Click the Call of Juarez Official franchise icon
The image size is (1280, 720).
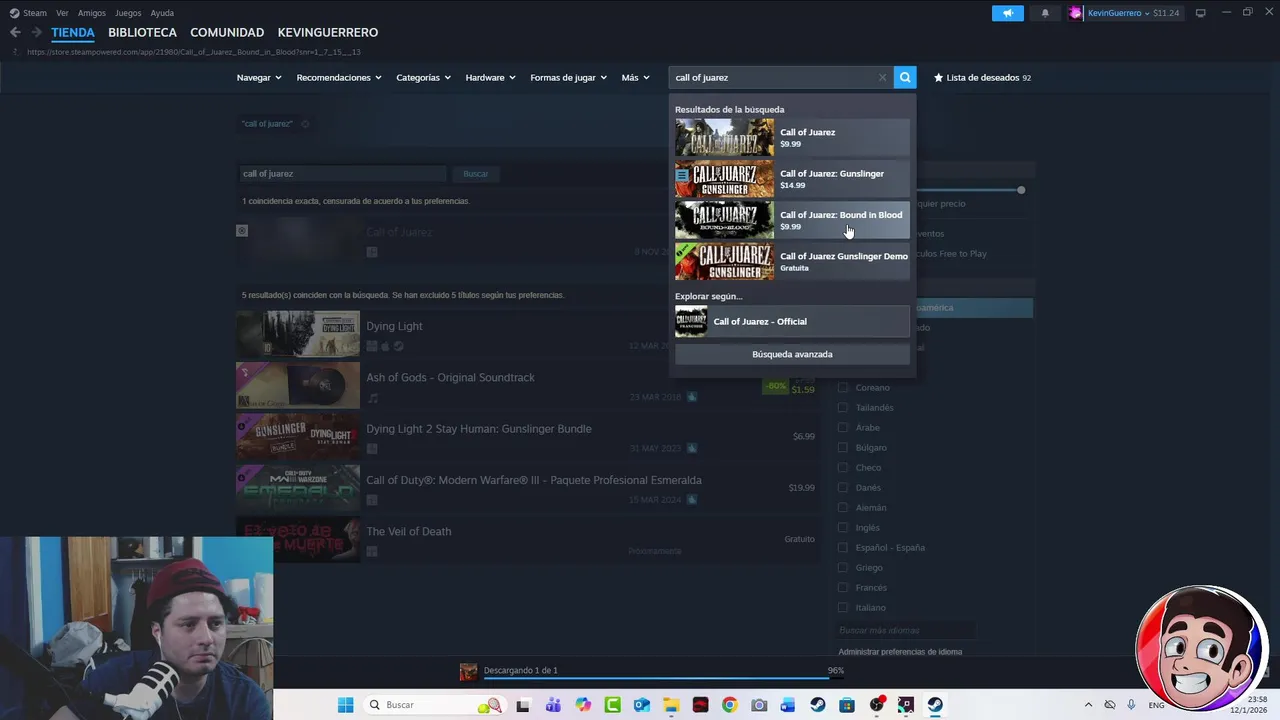pos(691,321)
